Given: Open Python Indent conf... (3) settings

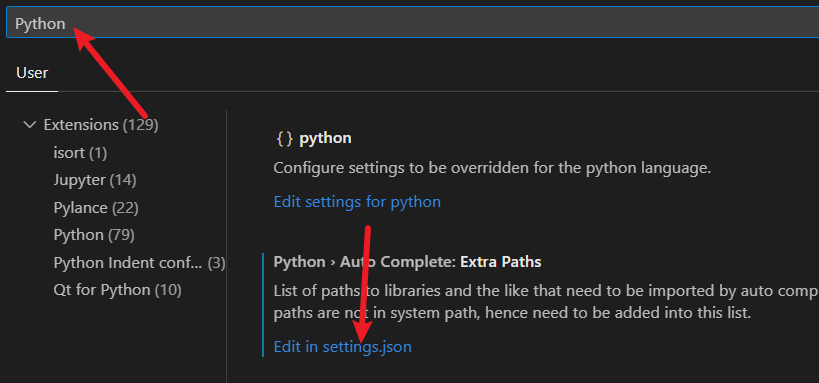Looking at the screenshot, I should [x=139, y=263].
